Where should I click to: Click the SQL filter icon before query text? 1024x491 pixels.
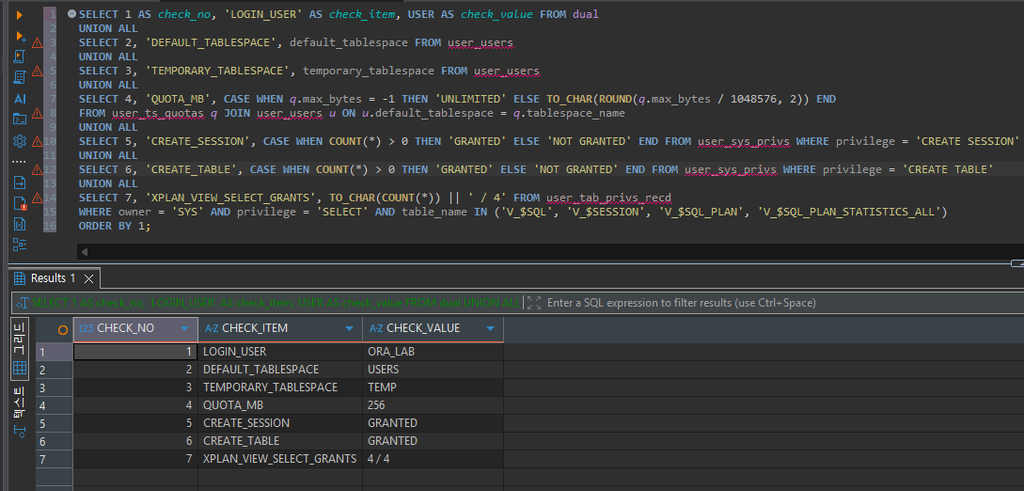24,302
